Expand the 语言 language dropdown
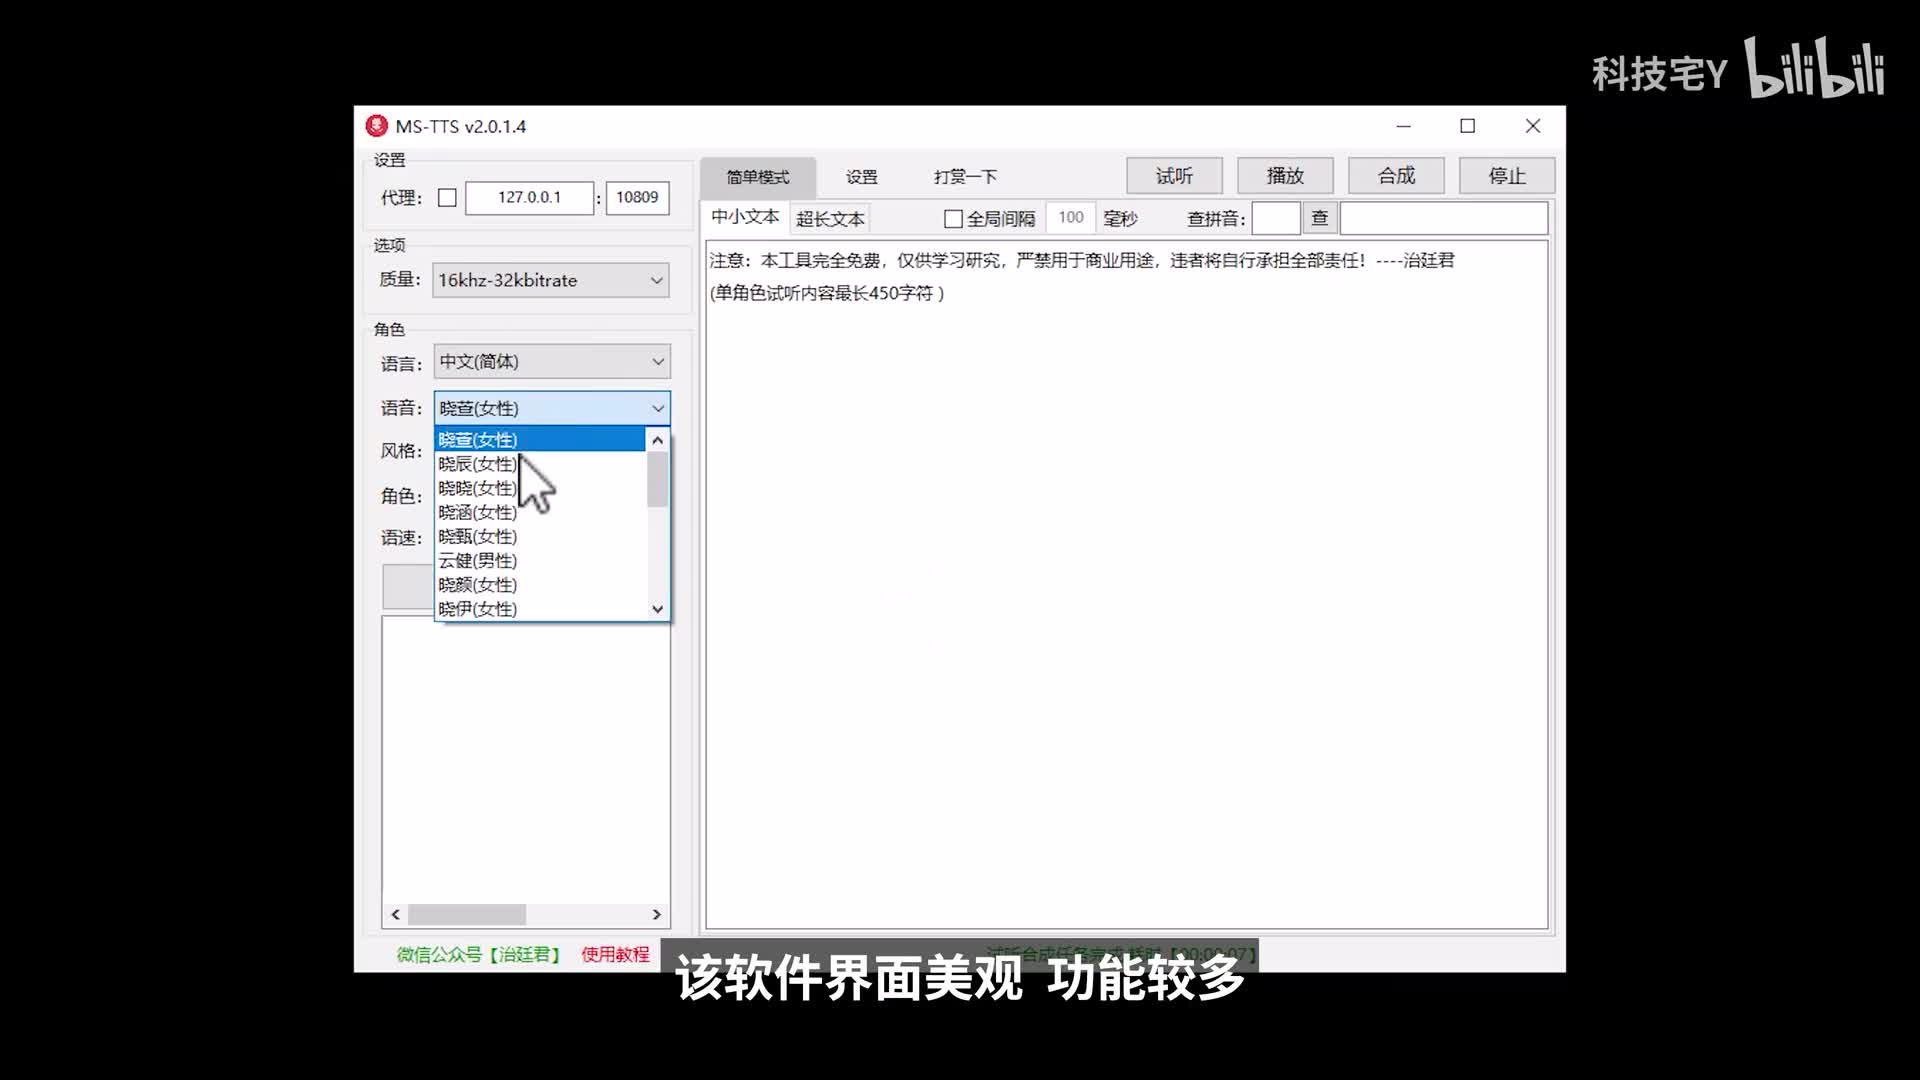The height and width of the screenshot is (1080, 1920). [552, 362]
